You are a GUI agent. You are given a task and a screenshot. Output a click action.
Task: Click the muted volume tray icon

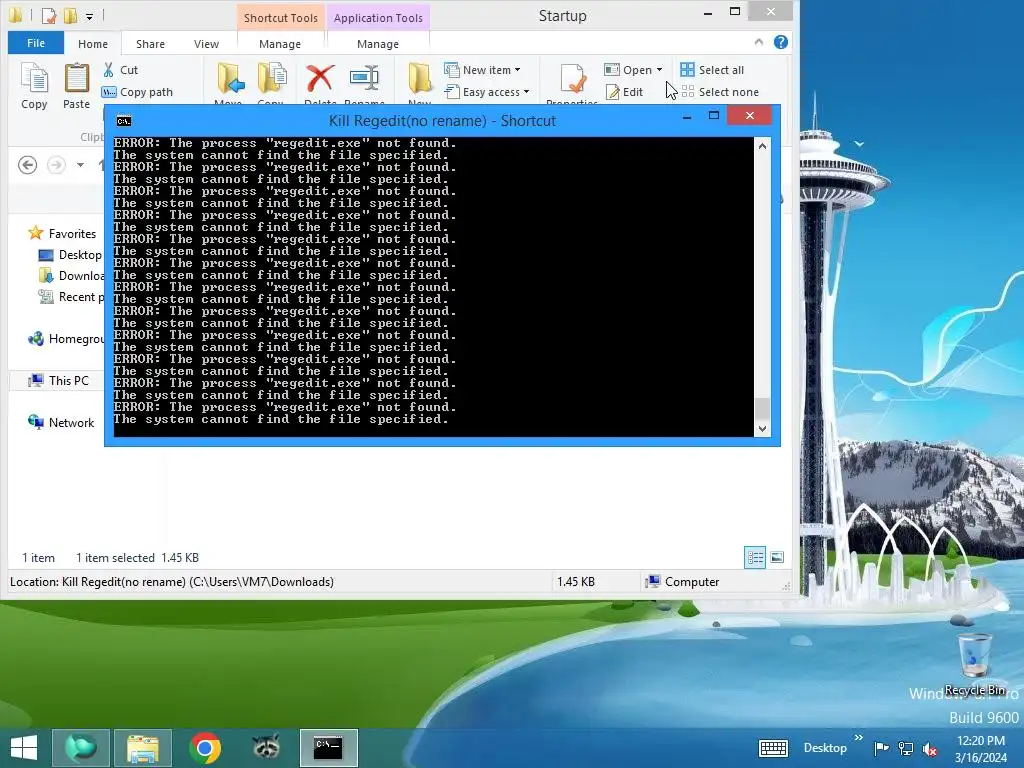pos(929,748)
